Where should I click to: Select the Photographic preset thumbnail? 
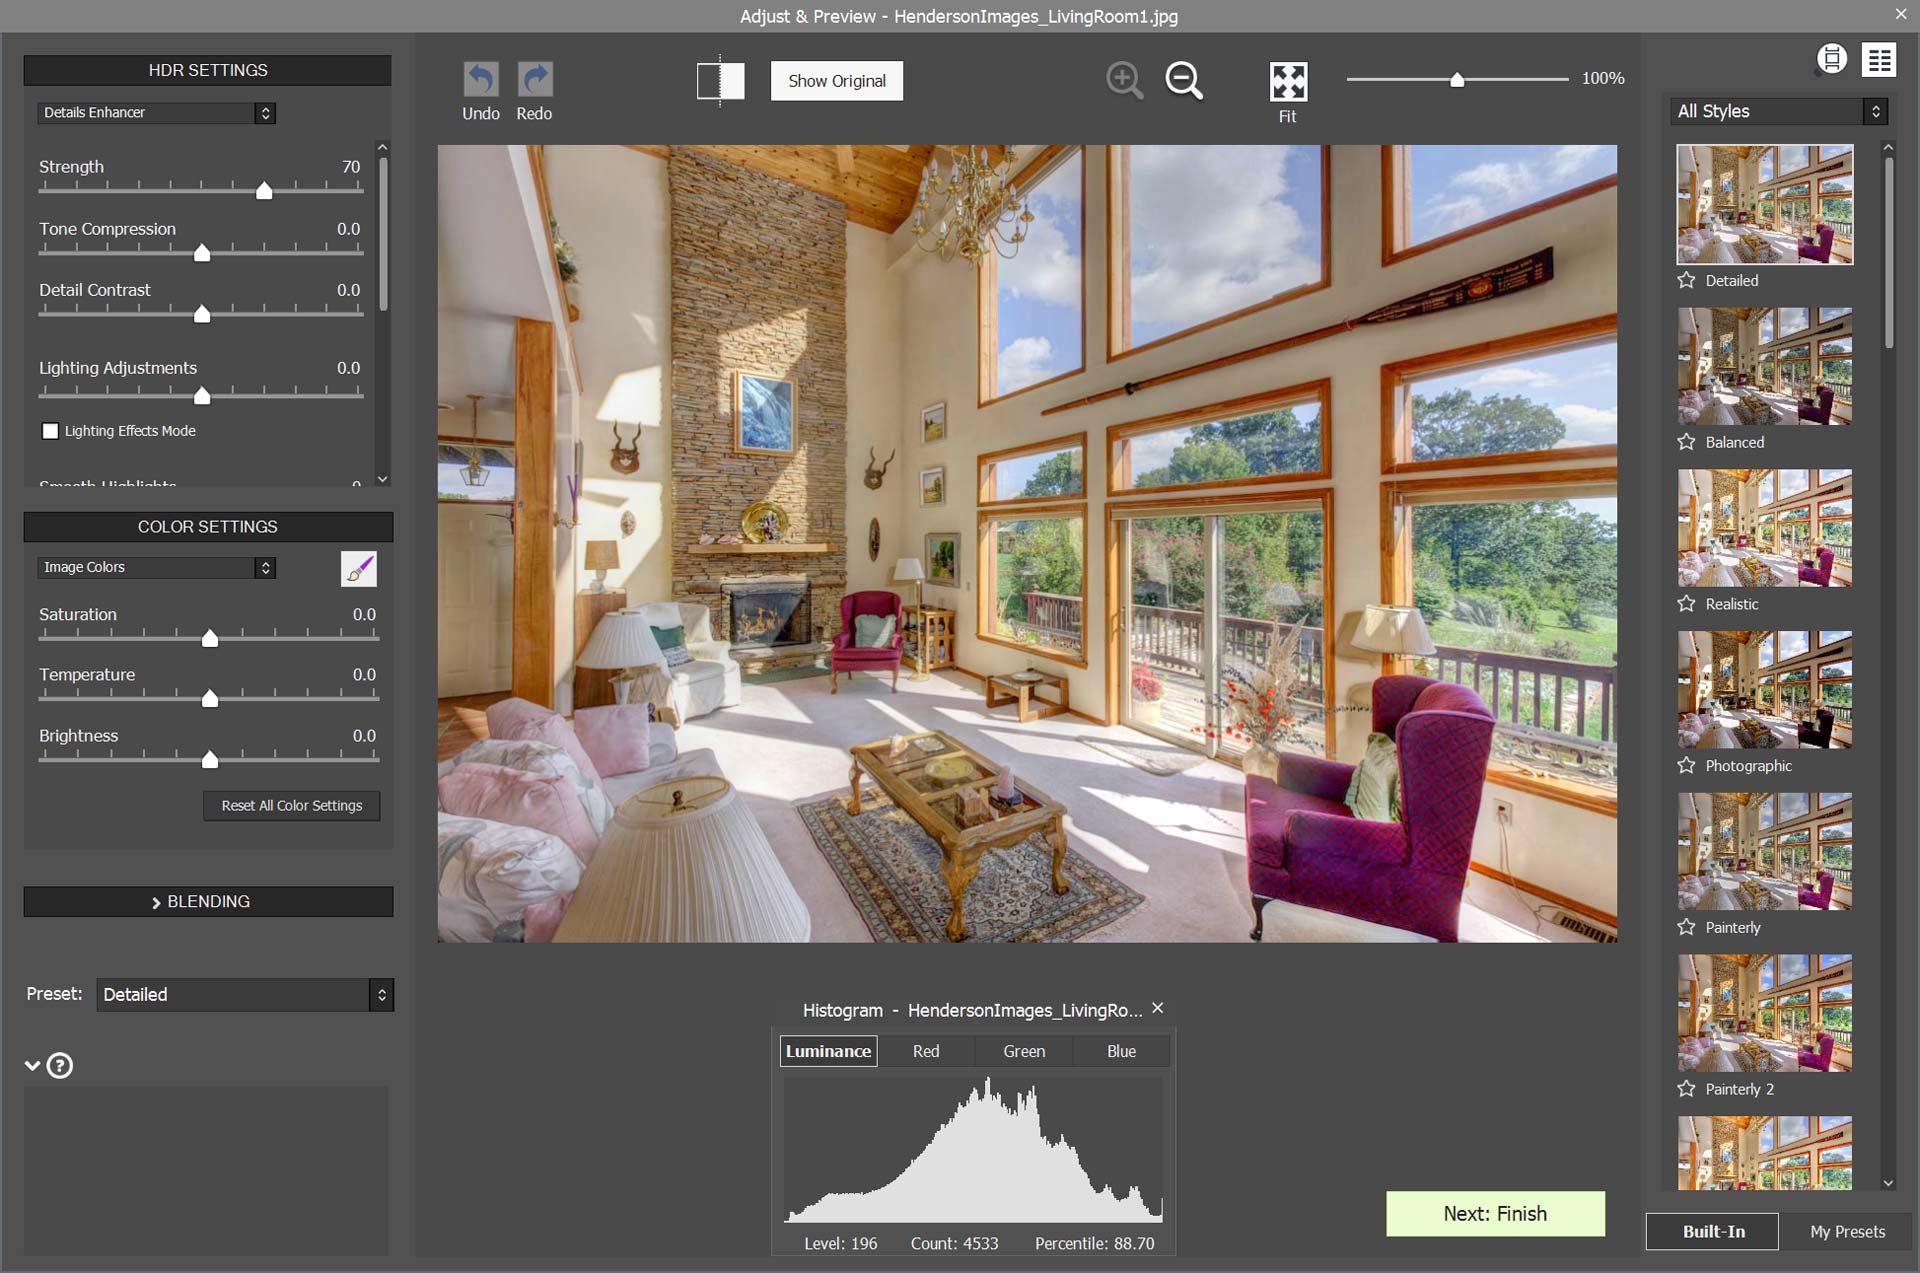point(1765,690)
